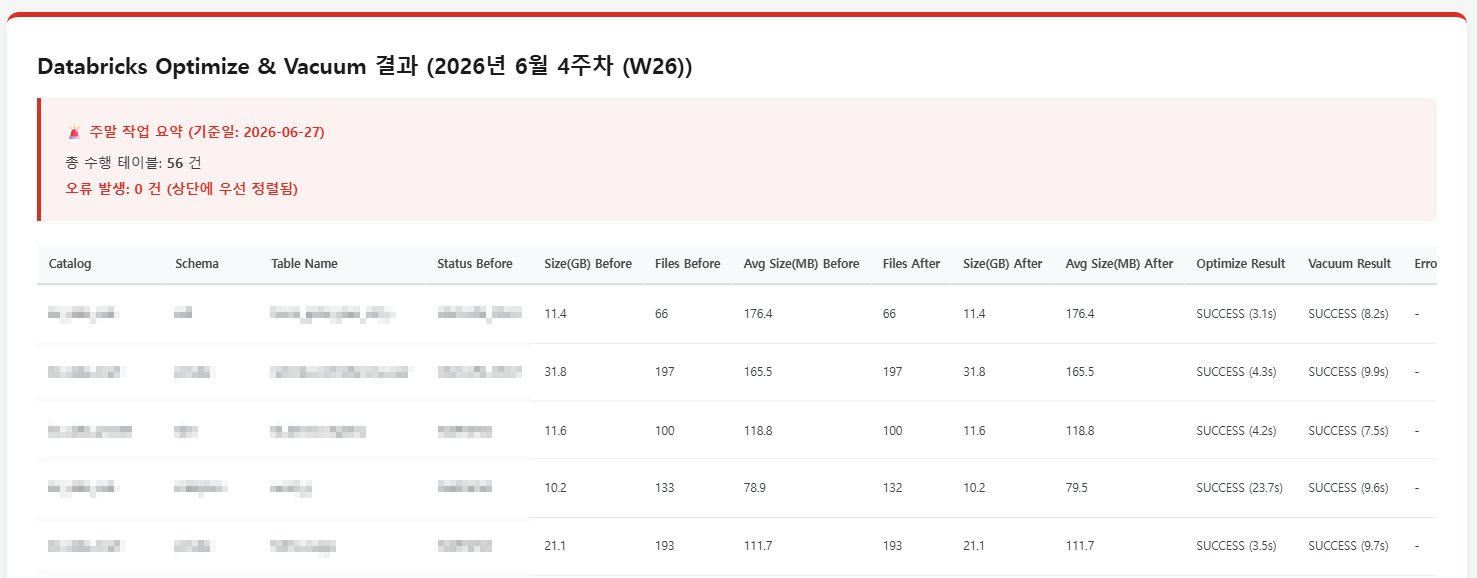Click the Files After column header
The width and height of the screenshot is (1477, 578).
[x=912, y=264]
